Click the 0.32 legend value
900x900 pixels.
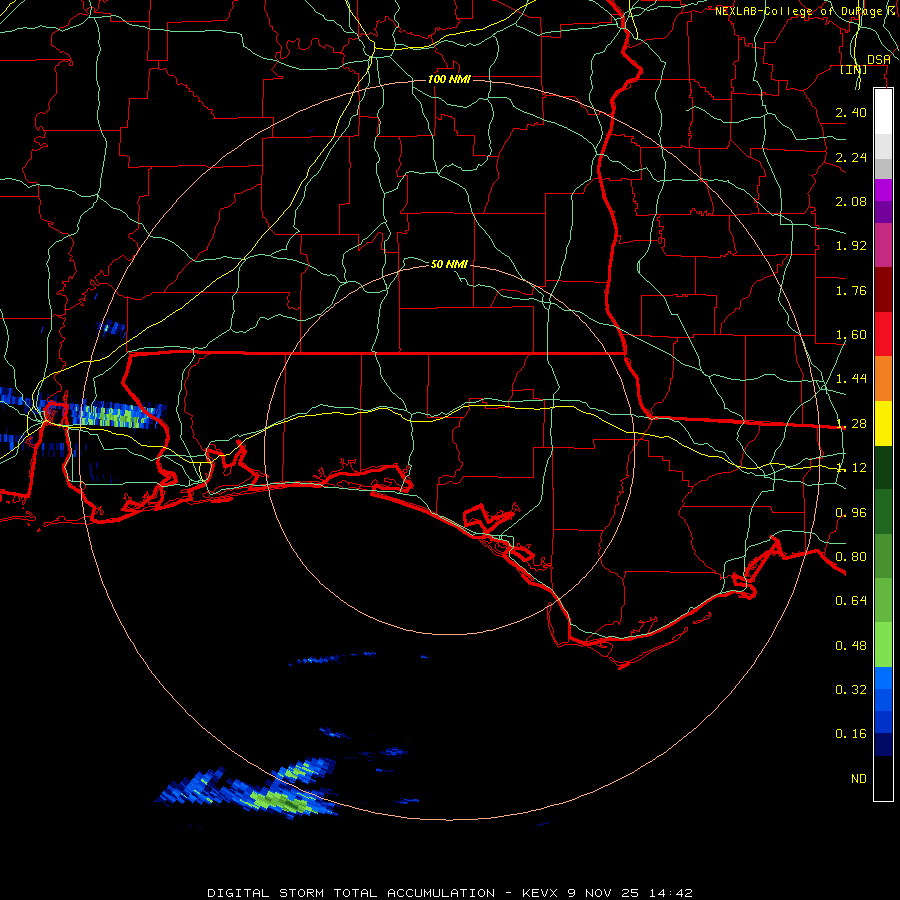[x=851, y=689]
